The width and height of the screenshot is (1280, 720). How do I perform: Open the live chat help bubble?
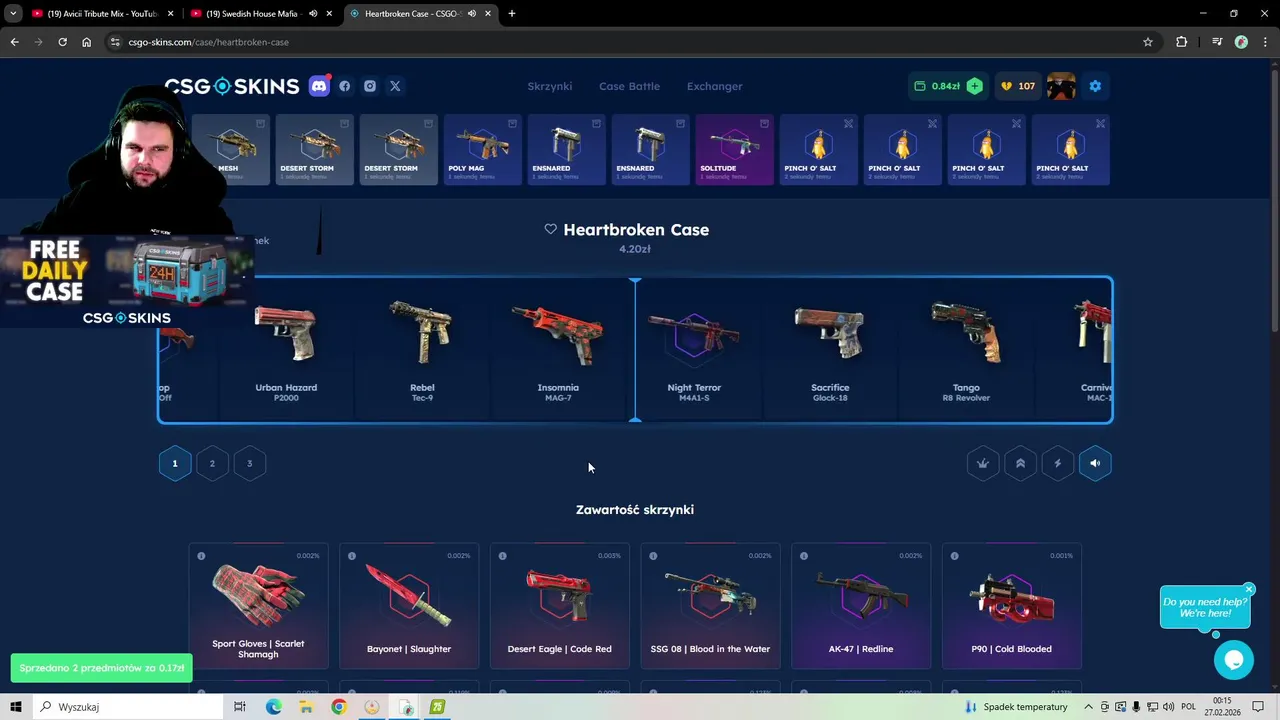pyautogui.click(x=1233, y=660)
